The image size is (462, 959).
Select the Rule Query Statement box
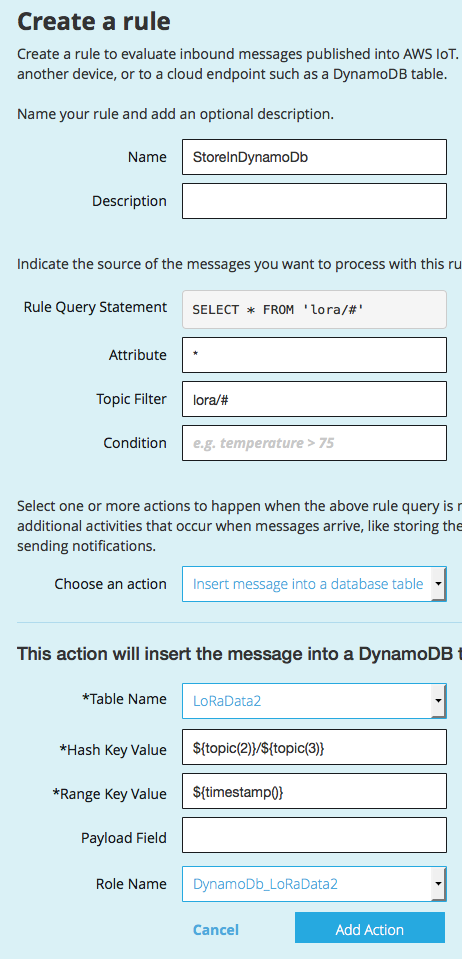pyautogui.click(x=314, y=309)
